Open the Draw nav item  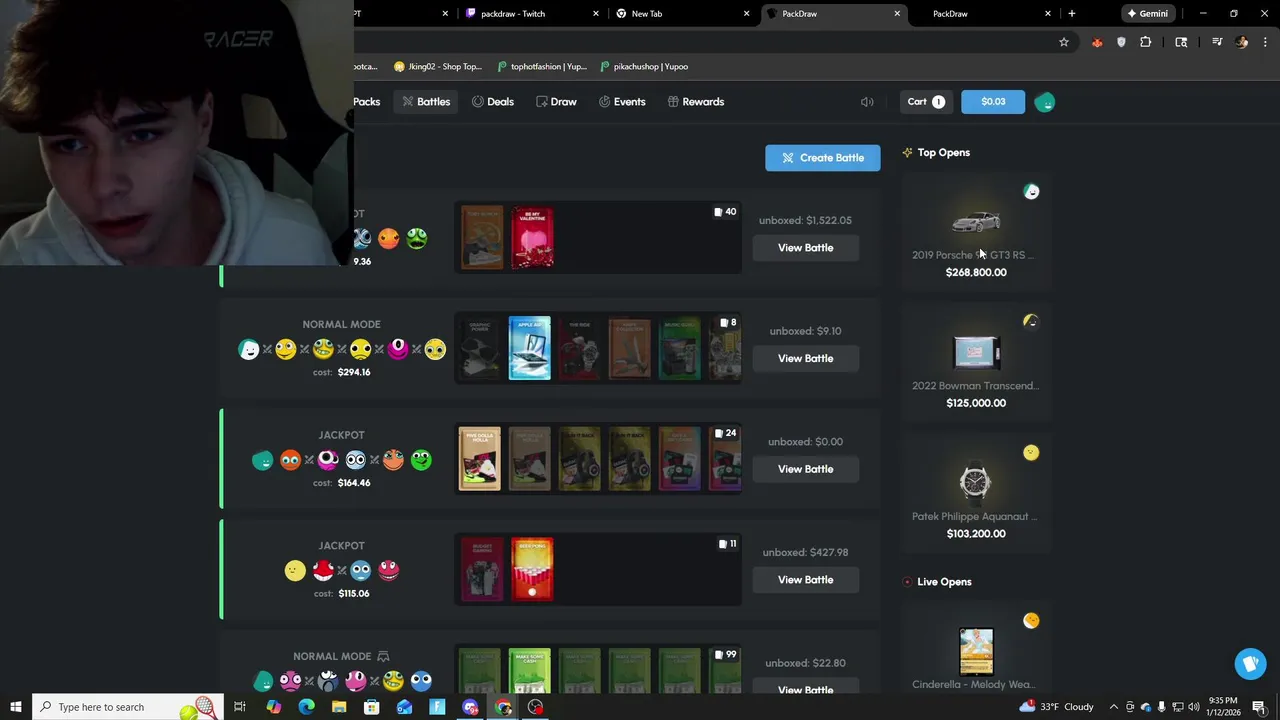click(557, 102)
